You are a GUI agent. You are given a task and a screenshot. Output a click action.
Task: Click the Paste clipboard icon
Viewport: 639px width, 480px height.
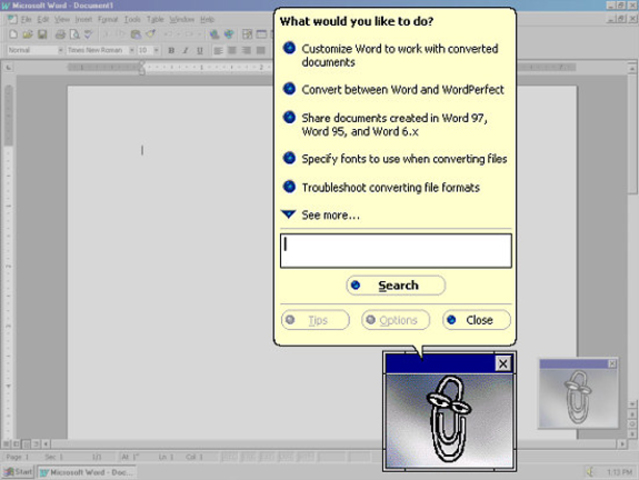point(136,35)
